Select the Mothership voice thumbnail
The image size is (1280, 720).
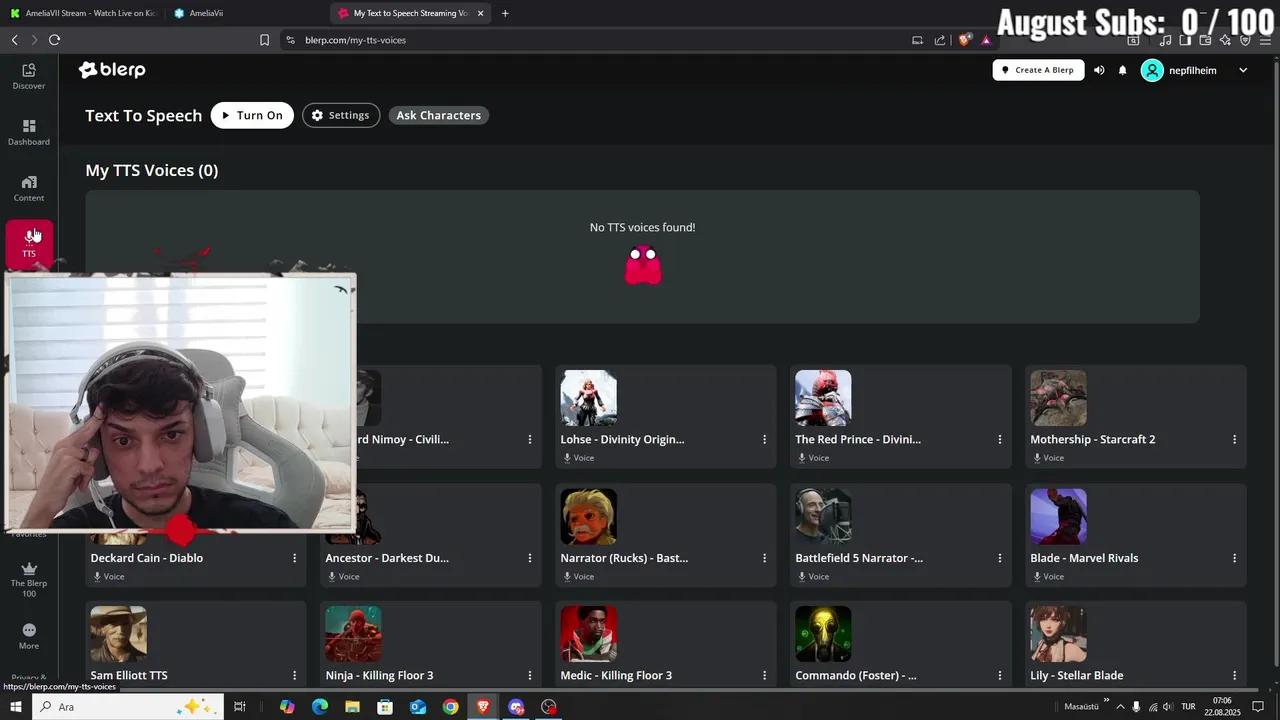point(1058,398)
